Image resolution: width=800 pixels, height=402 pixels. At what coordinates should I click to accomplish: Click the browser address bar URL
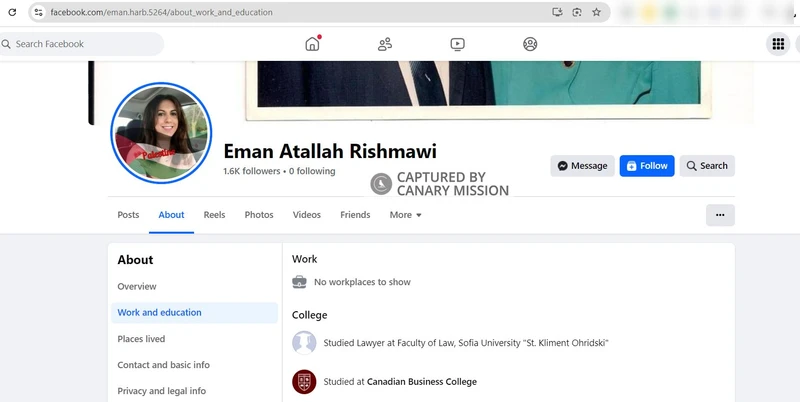tap(161, 12)
